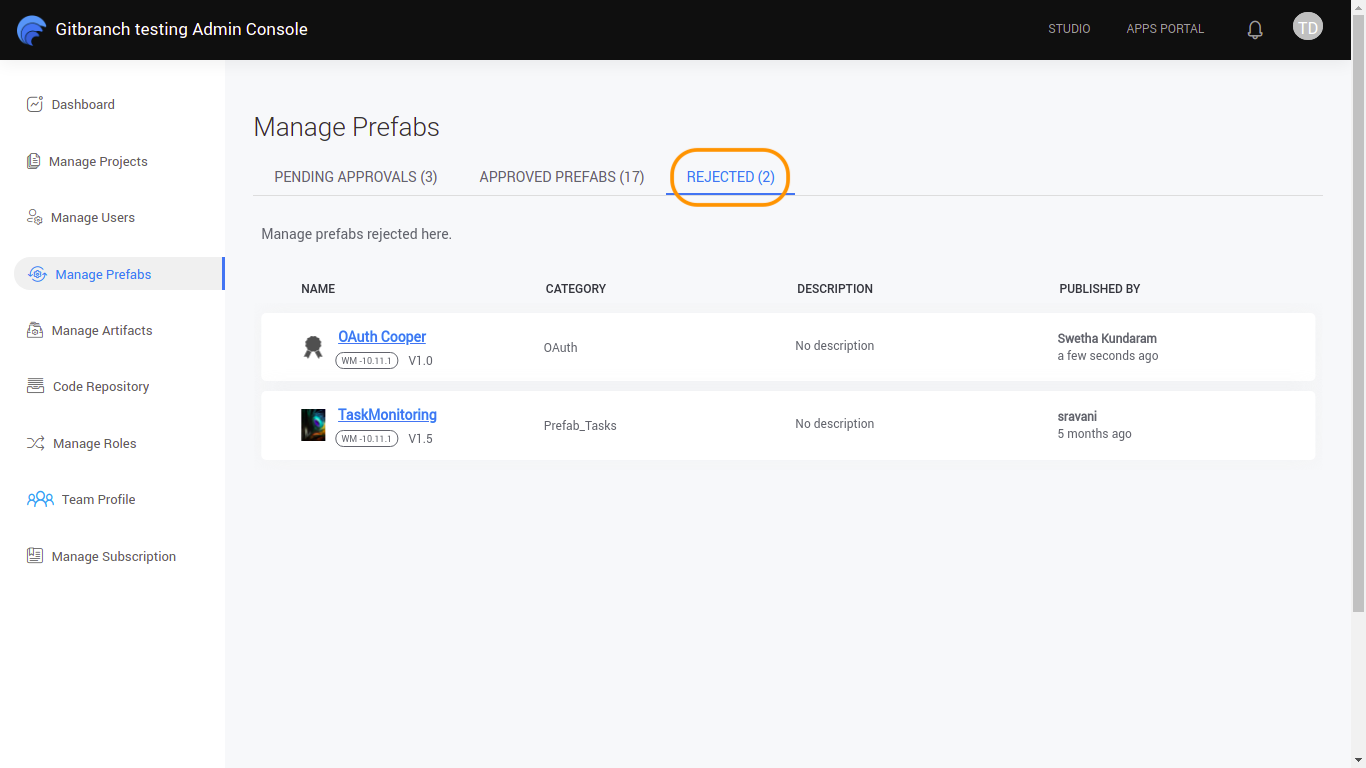
Task: Open the TaskMonitoring prefab link
Action: [x=387, y=415]
